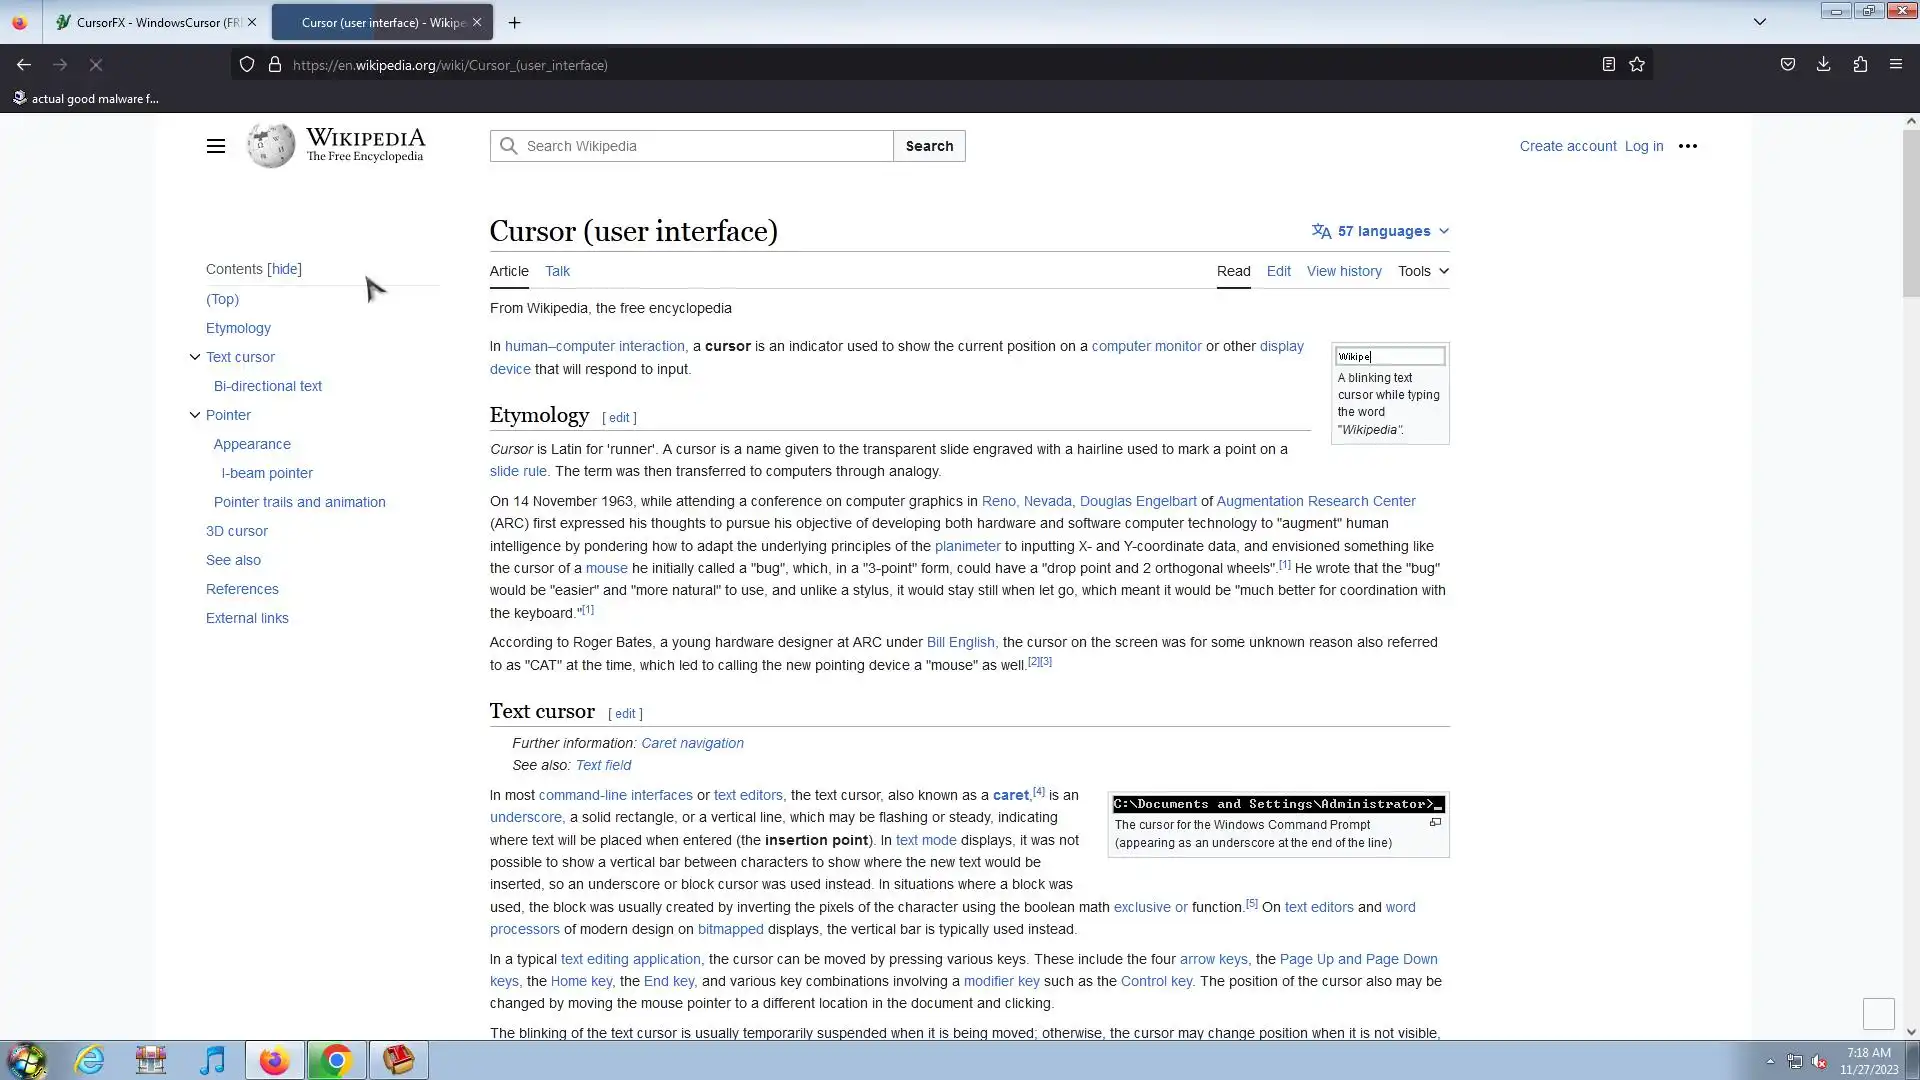Screen dimensions: 1920x1080
Task: Launch Chrome from the taskbar
Action: pos(336,1060)
